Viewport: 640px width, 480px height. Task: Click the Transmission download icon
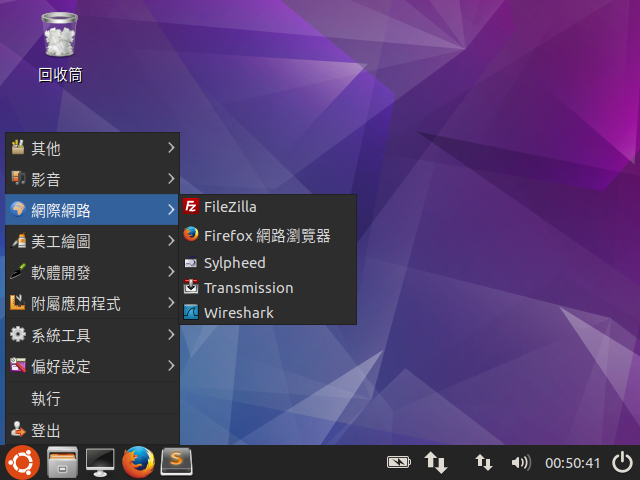tap(191, 287)
